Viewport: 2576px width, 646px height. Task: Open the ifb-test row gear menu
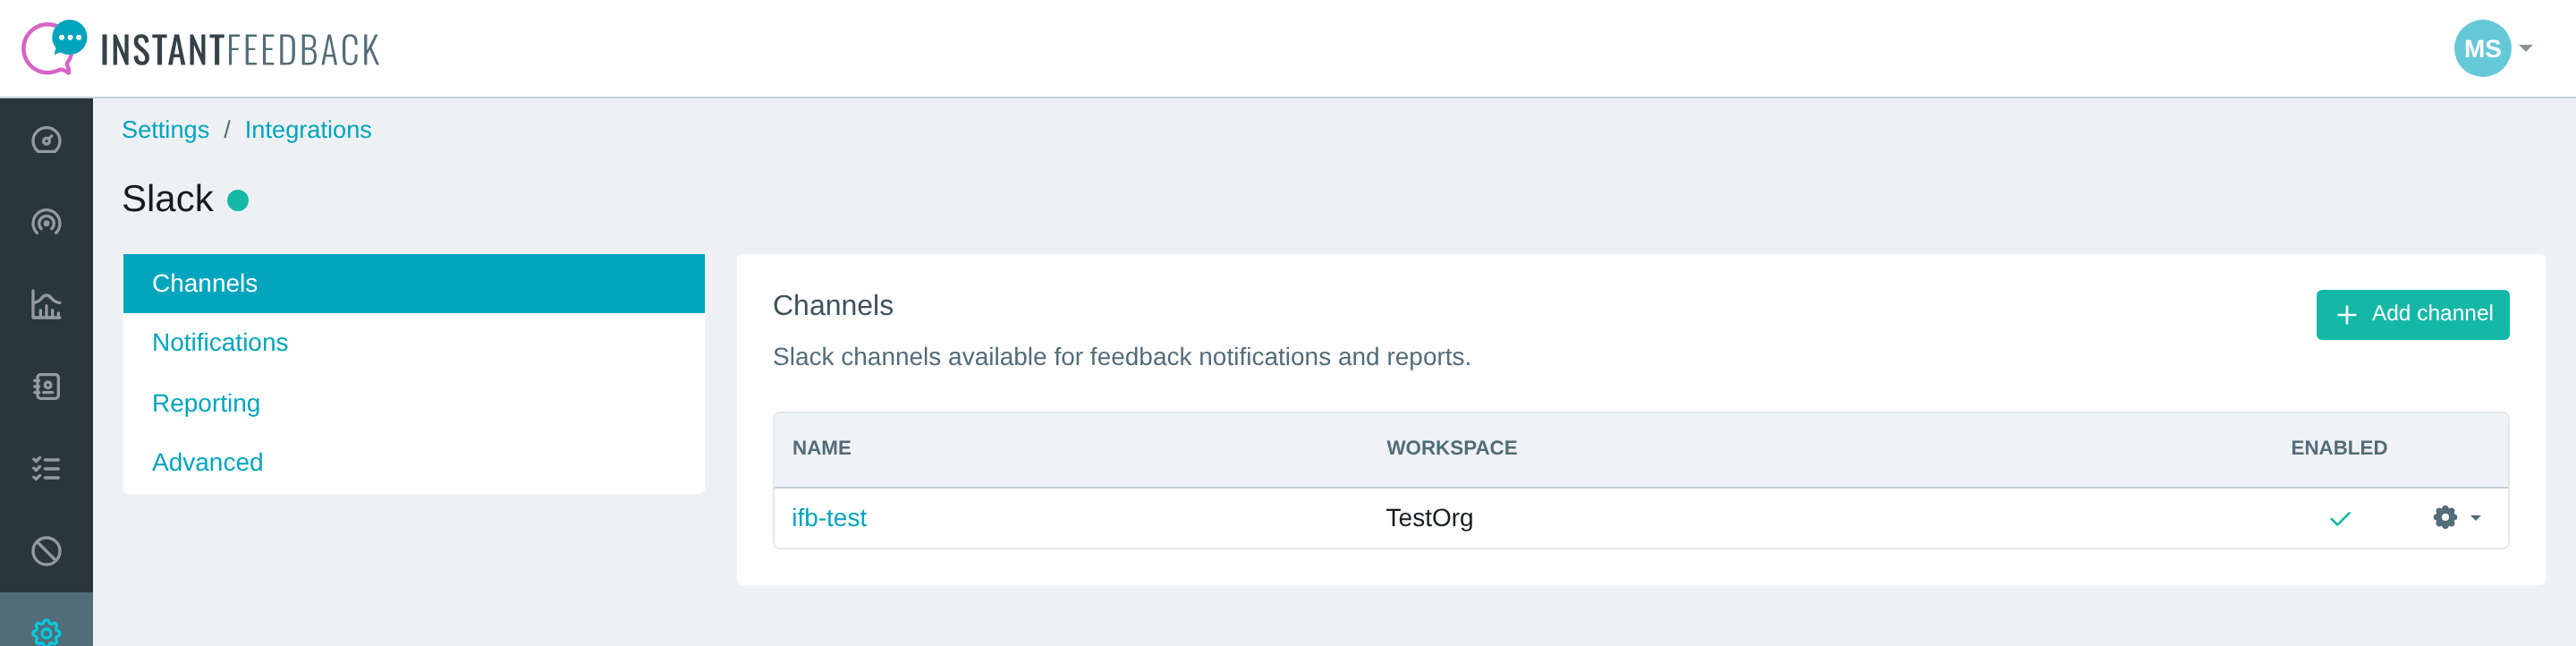tap(2456, 517)
